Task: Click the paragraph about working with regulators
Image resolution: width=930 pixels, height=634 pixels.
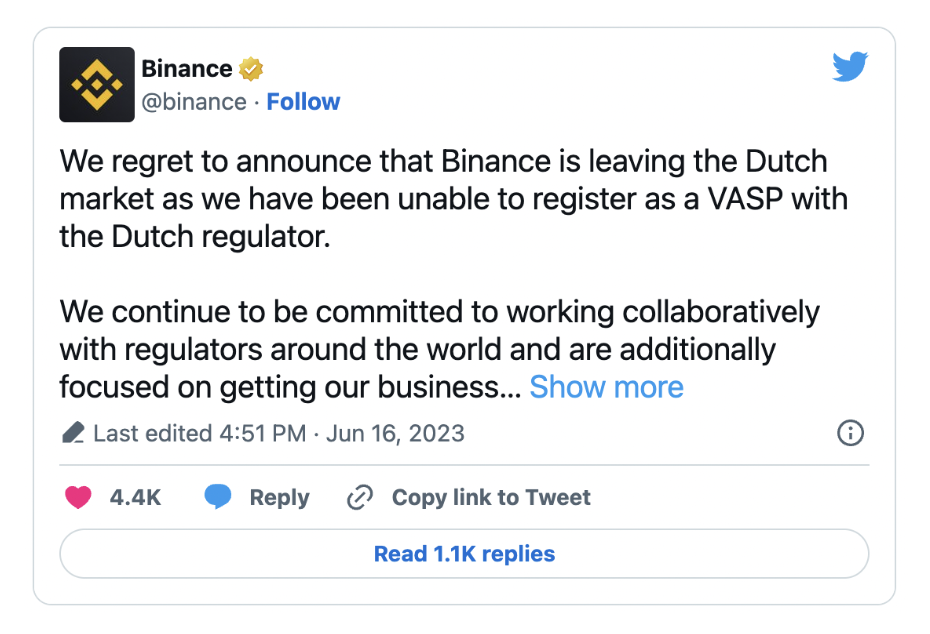Action: coord(439,349)
